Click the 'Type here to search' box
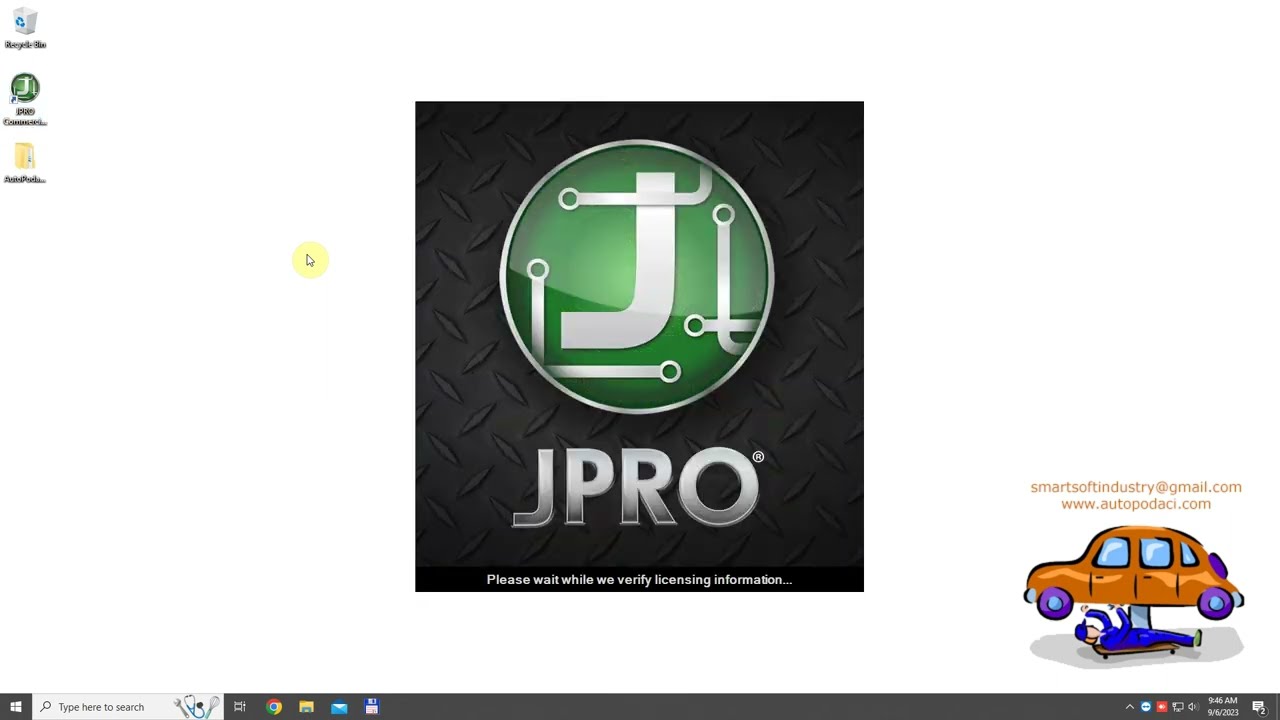The image size is (1280, 720). point(128,707)
